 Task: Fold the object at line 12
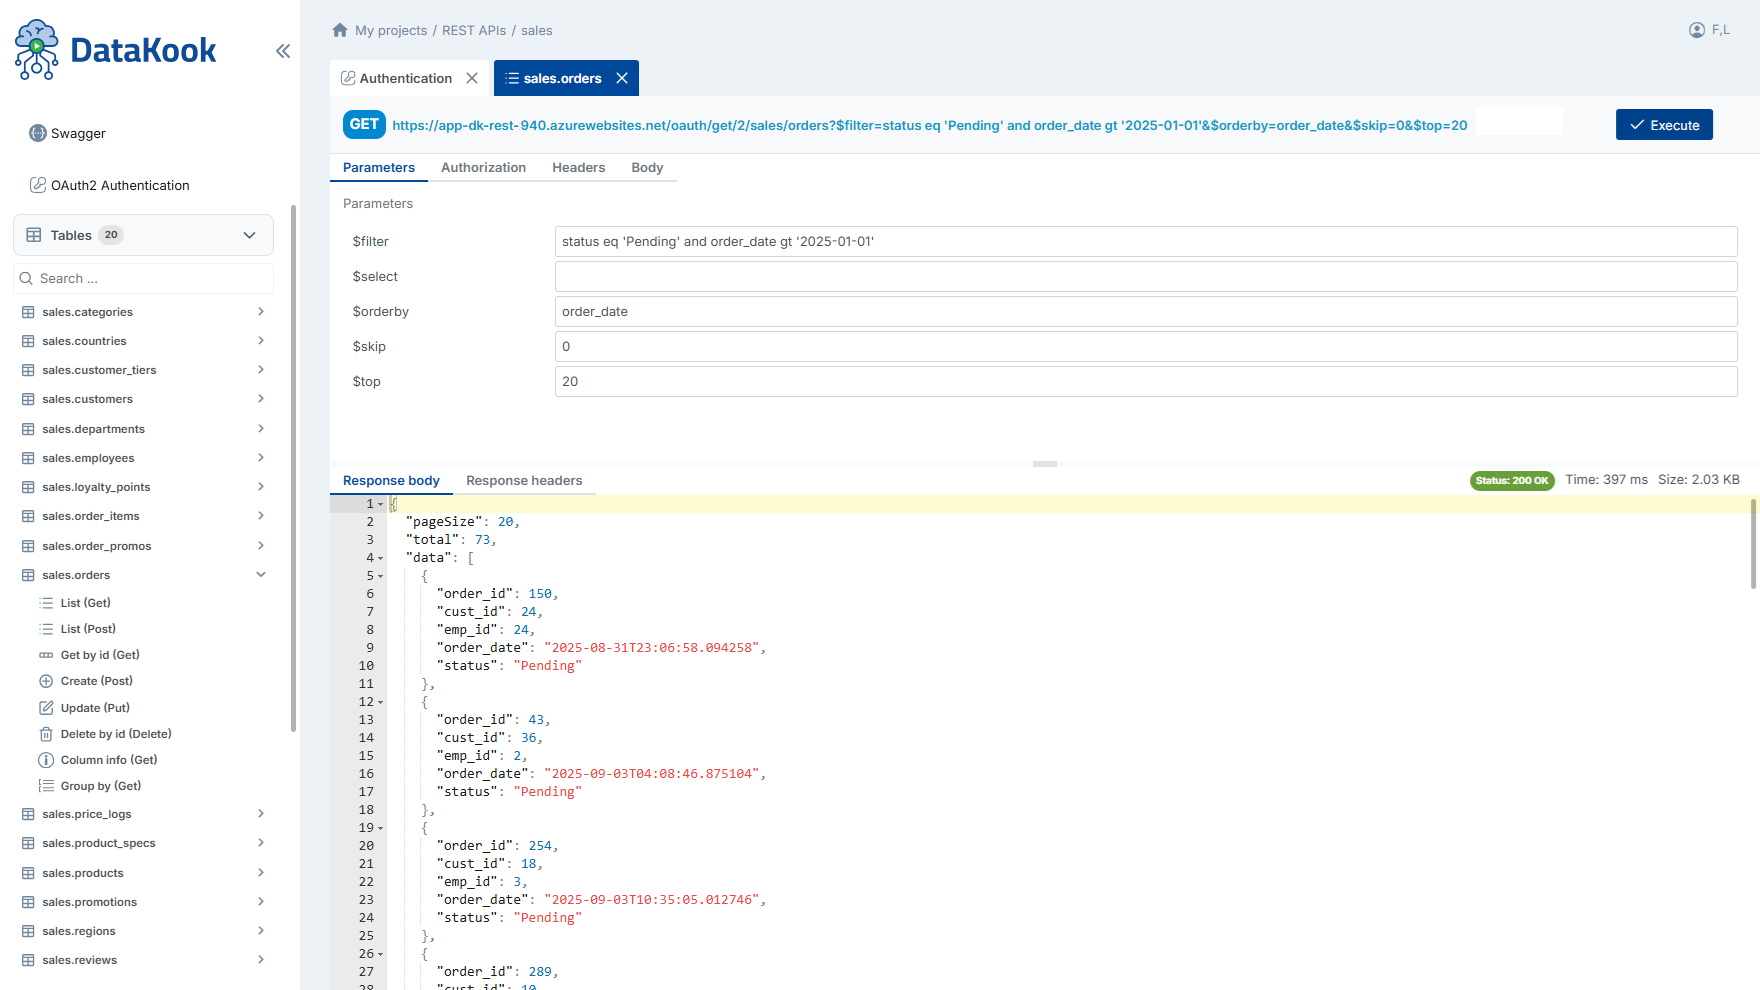tap(381, 702)
